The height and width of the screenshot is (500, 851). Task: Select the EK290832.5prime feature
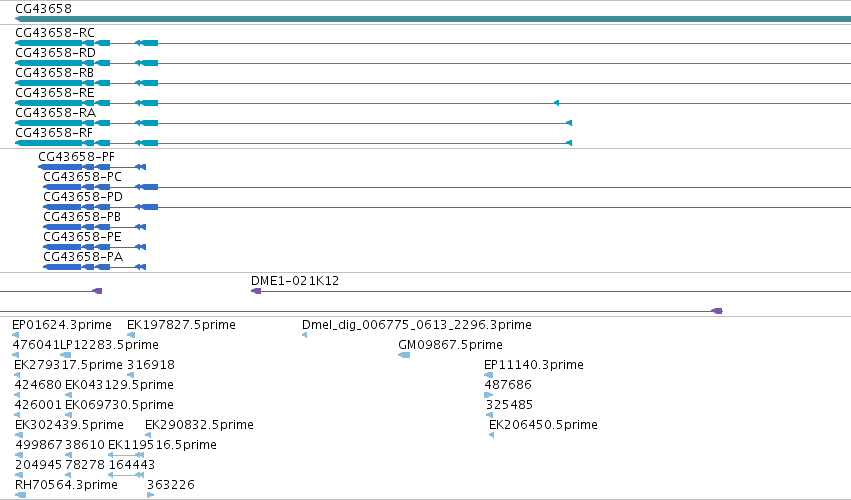(x=199, y=425)
